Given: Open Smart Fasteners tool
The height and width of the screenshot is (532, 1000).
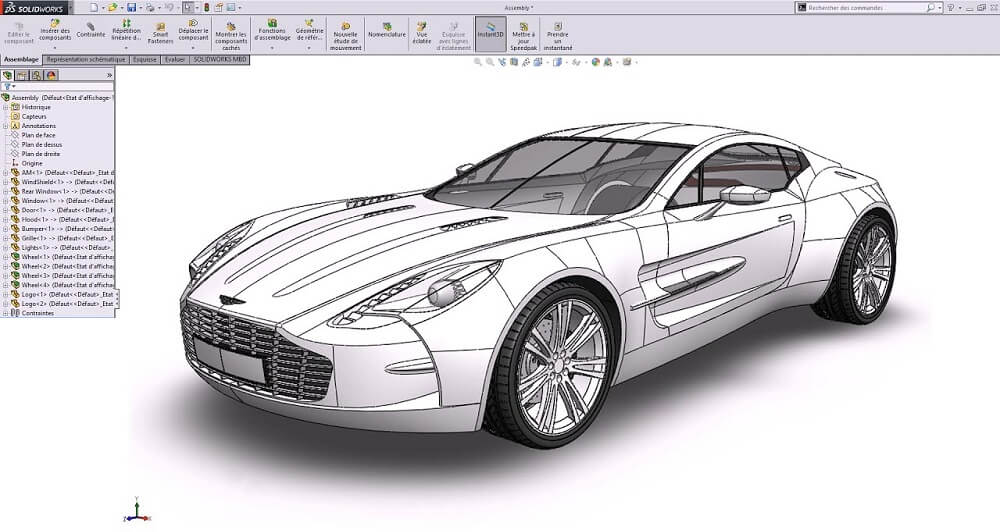Looking at the screenshot, I should click(x=160, y=34).
